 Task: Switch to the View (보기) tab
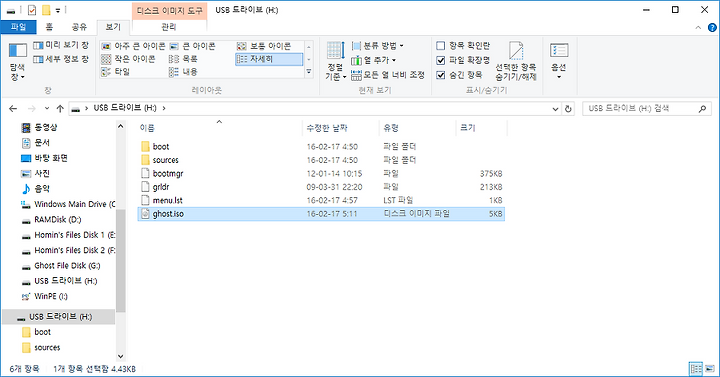[x=113, y=27]
